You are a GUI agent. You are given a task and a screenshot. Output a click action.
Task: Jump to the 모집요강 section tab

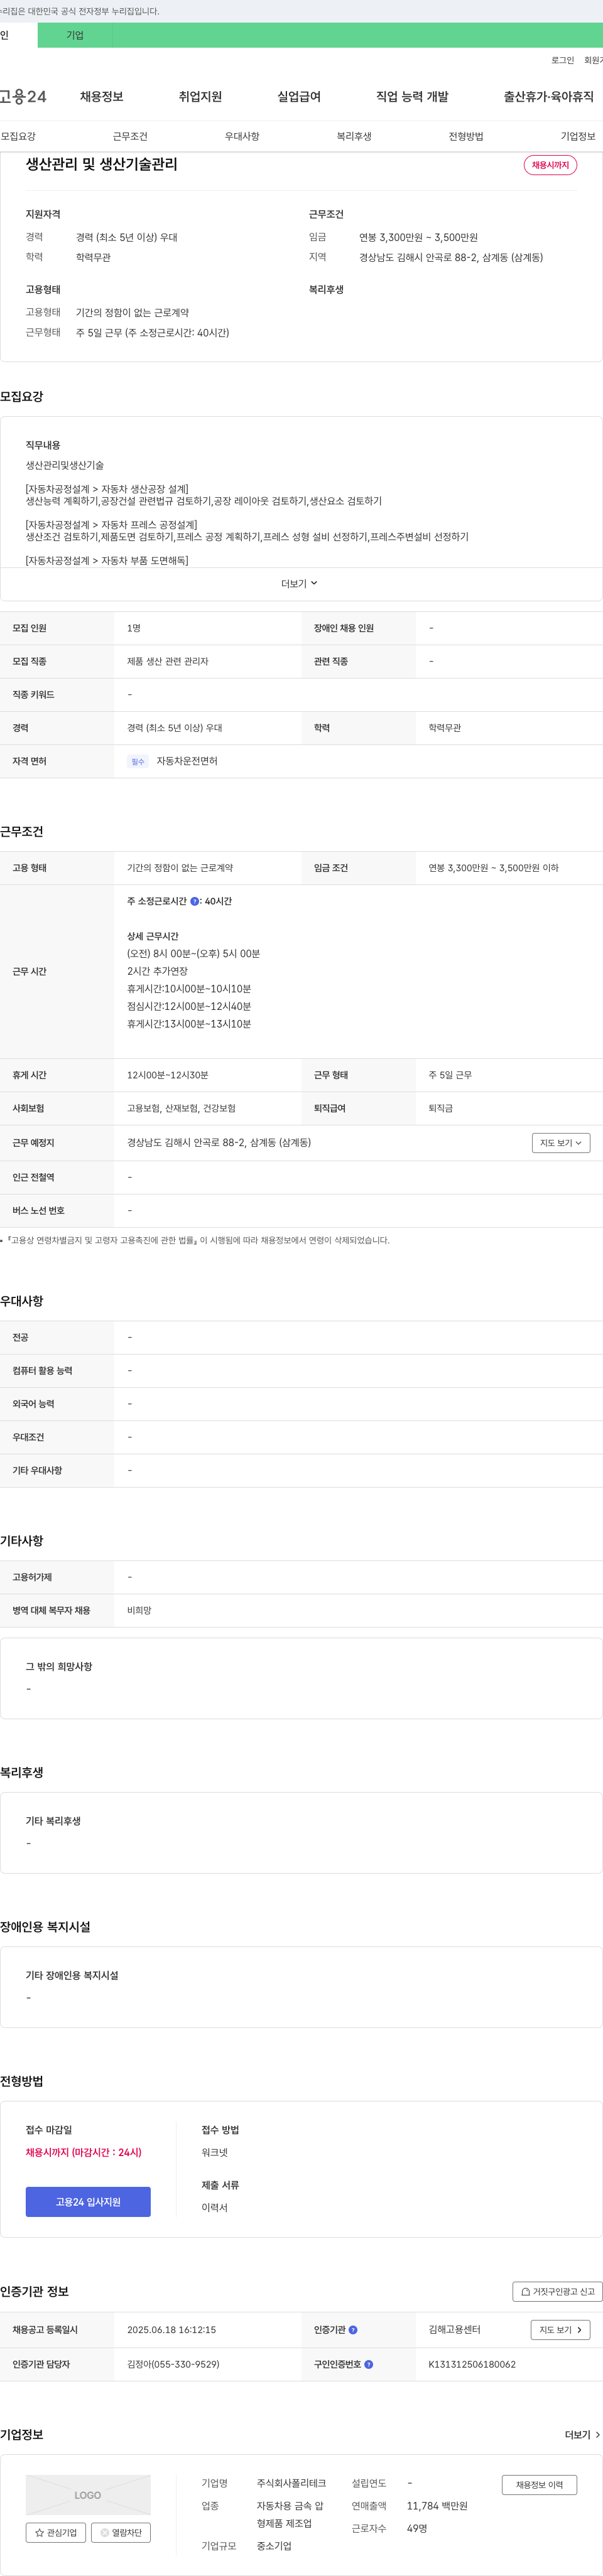18,136
